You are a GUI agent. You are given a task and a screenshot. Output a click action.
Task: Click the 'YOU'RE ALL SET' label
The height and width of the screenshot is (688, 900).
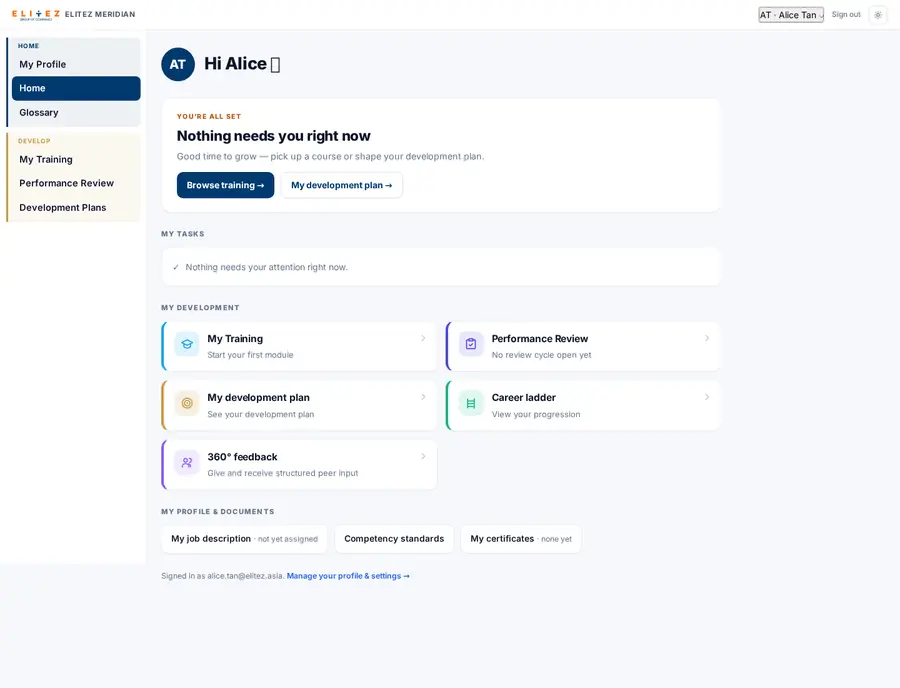(x=209, y=116)
